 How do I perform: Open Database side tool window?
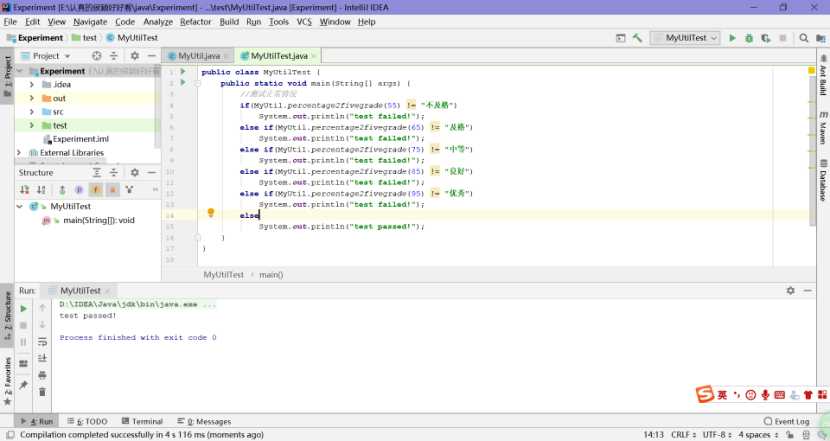point(823,180)
